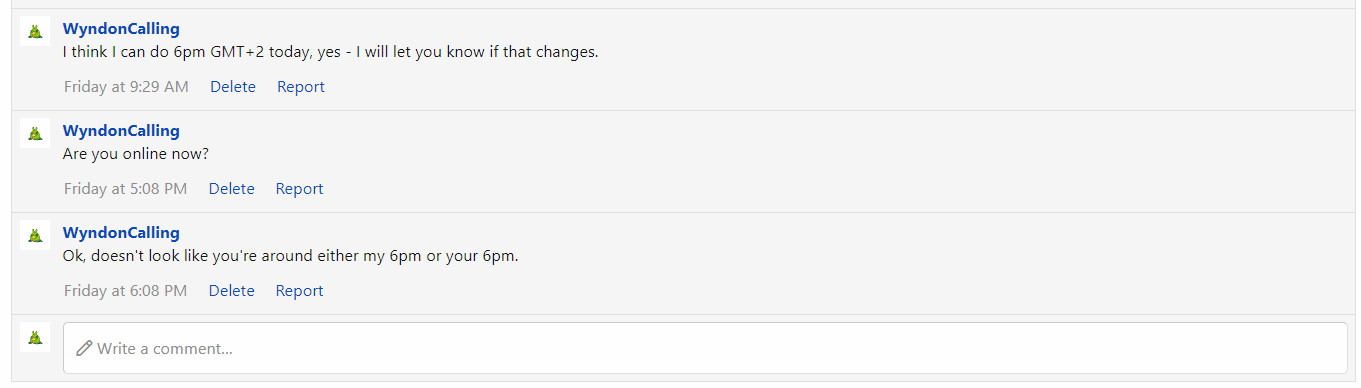Viewport: 1361px width, 388px height.
Task: Open WyndonCalling's profile from the 5:08 PM comment
Action: [x=121, y=131]
